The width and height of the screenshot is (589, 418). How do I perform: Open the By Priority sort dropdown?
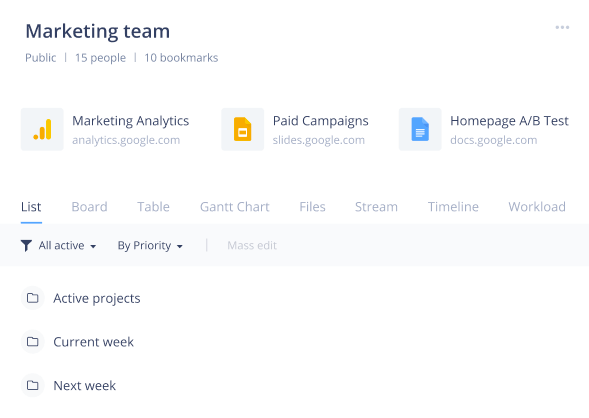click(150, 246)
